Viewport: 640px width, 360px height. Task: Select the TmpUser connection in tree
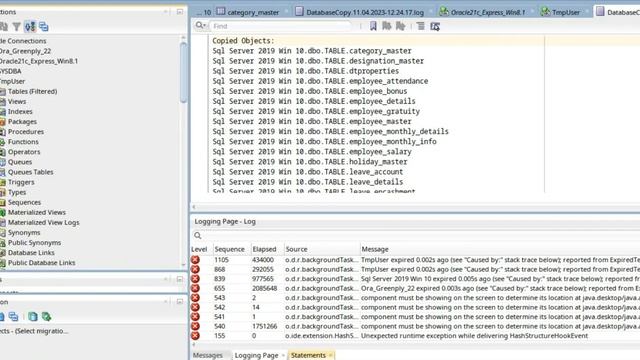(13, 81)
